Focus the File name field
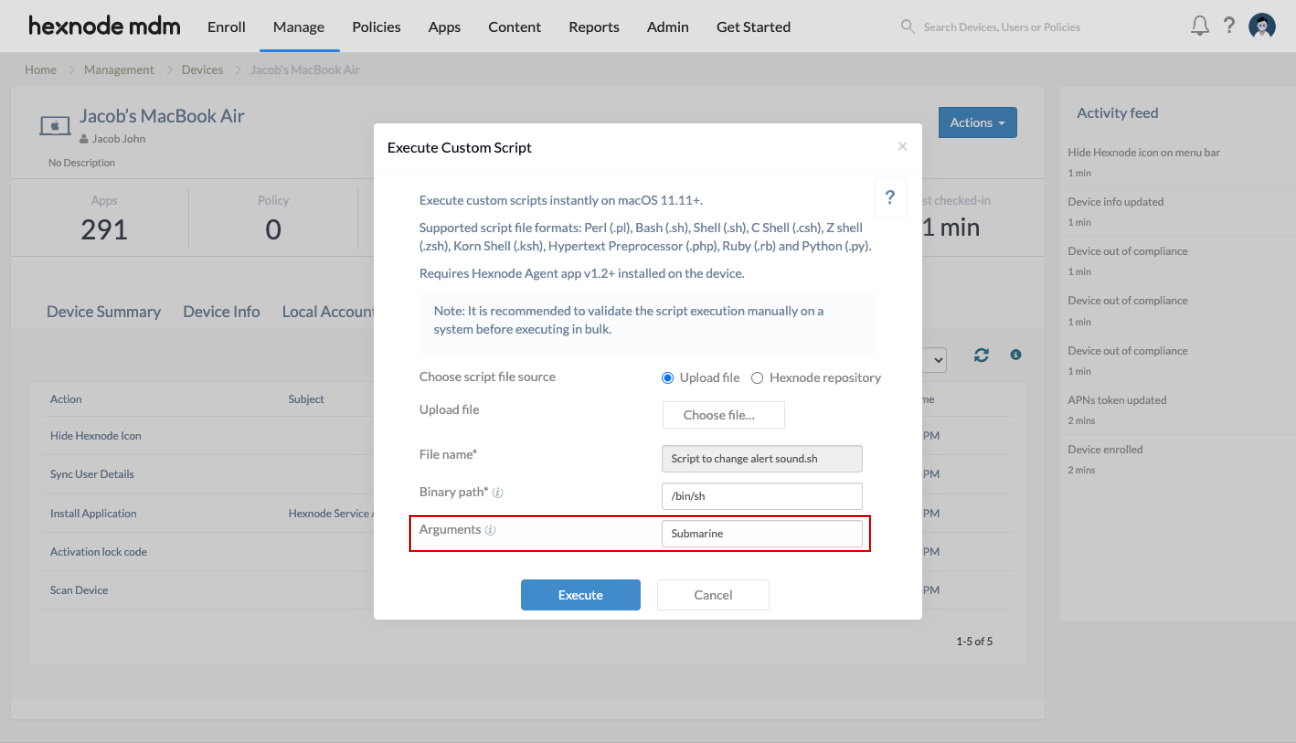This screenshot has width=1296, height=743. (x=762, y=459)
